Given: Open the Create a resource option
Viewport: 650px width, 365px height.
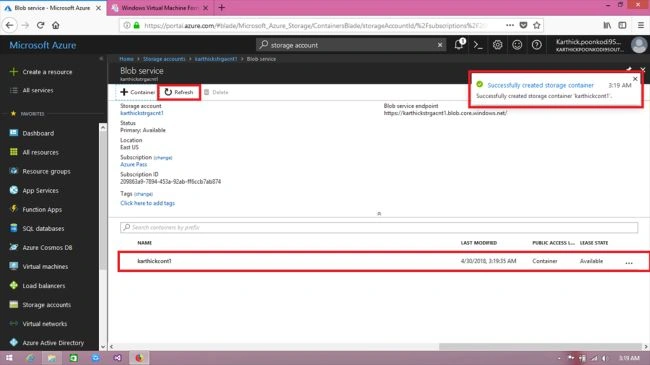Looking at the screenshot, I should [x=41, y=72].
